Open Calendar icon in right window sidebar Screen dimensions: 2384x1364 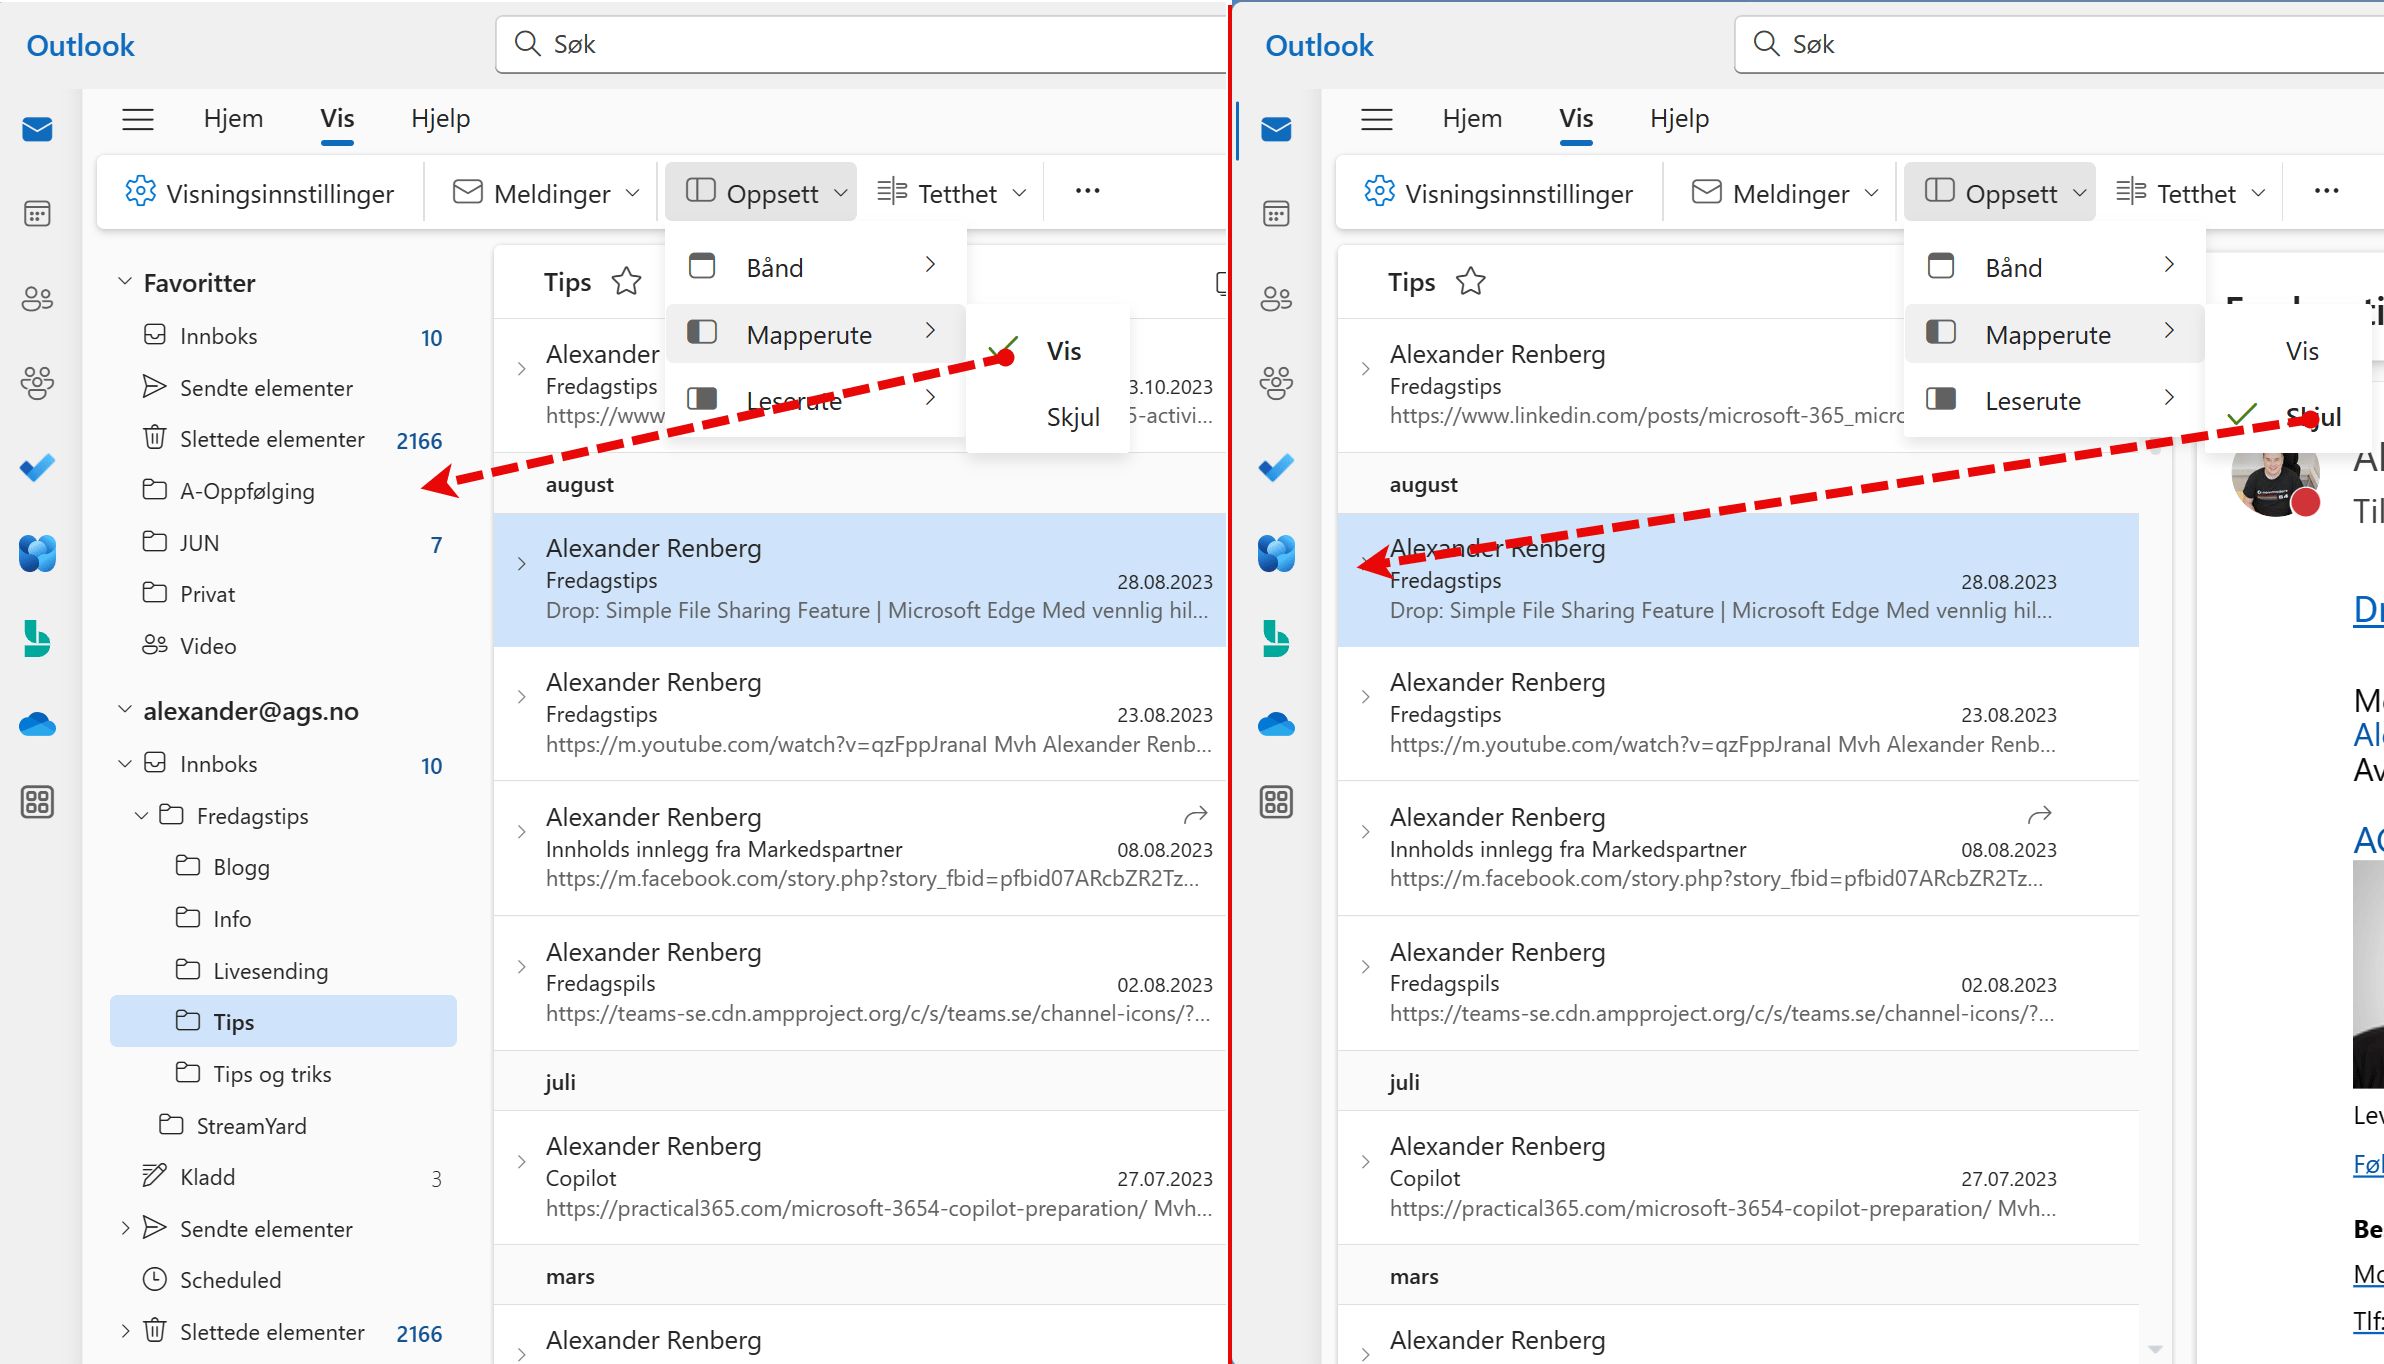(1277, 213)
